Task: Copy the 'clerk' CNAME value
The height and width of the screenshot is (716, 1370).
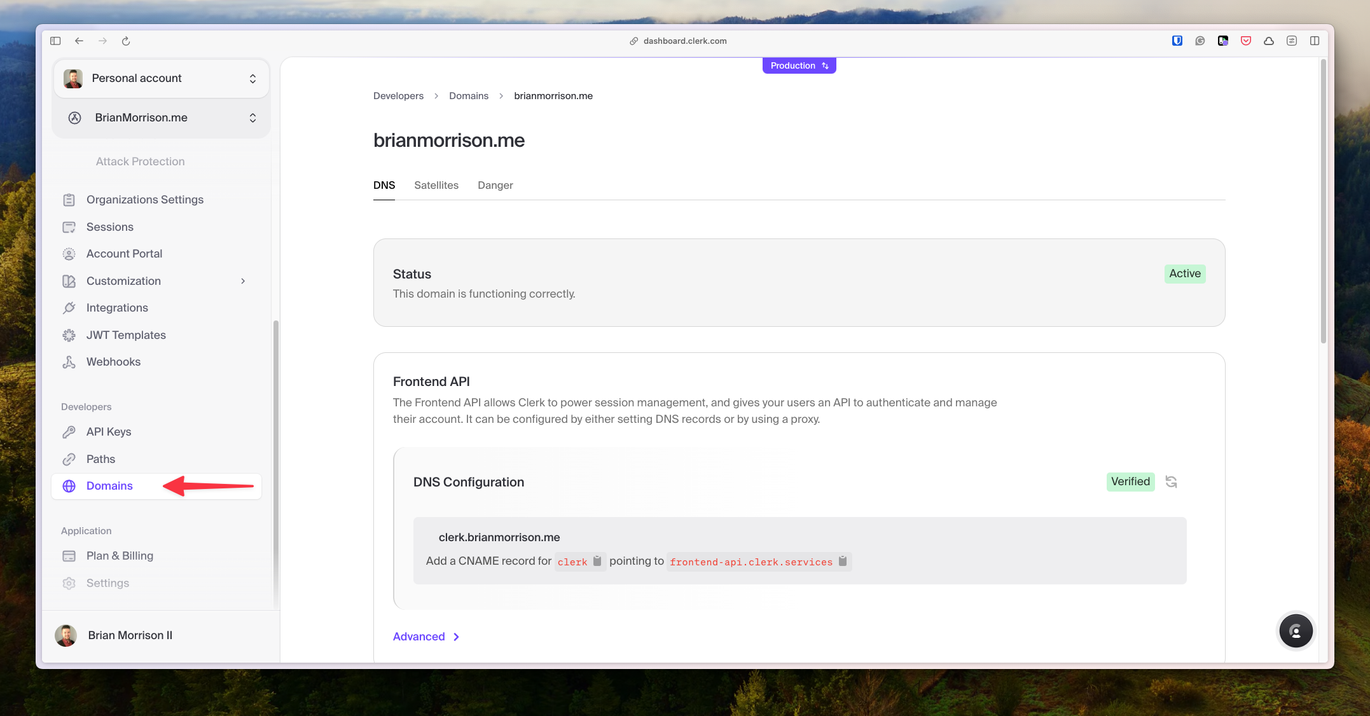Action: click(597, 561)
